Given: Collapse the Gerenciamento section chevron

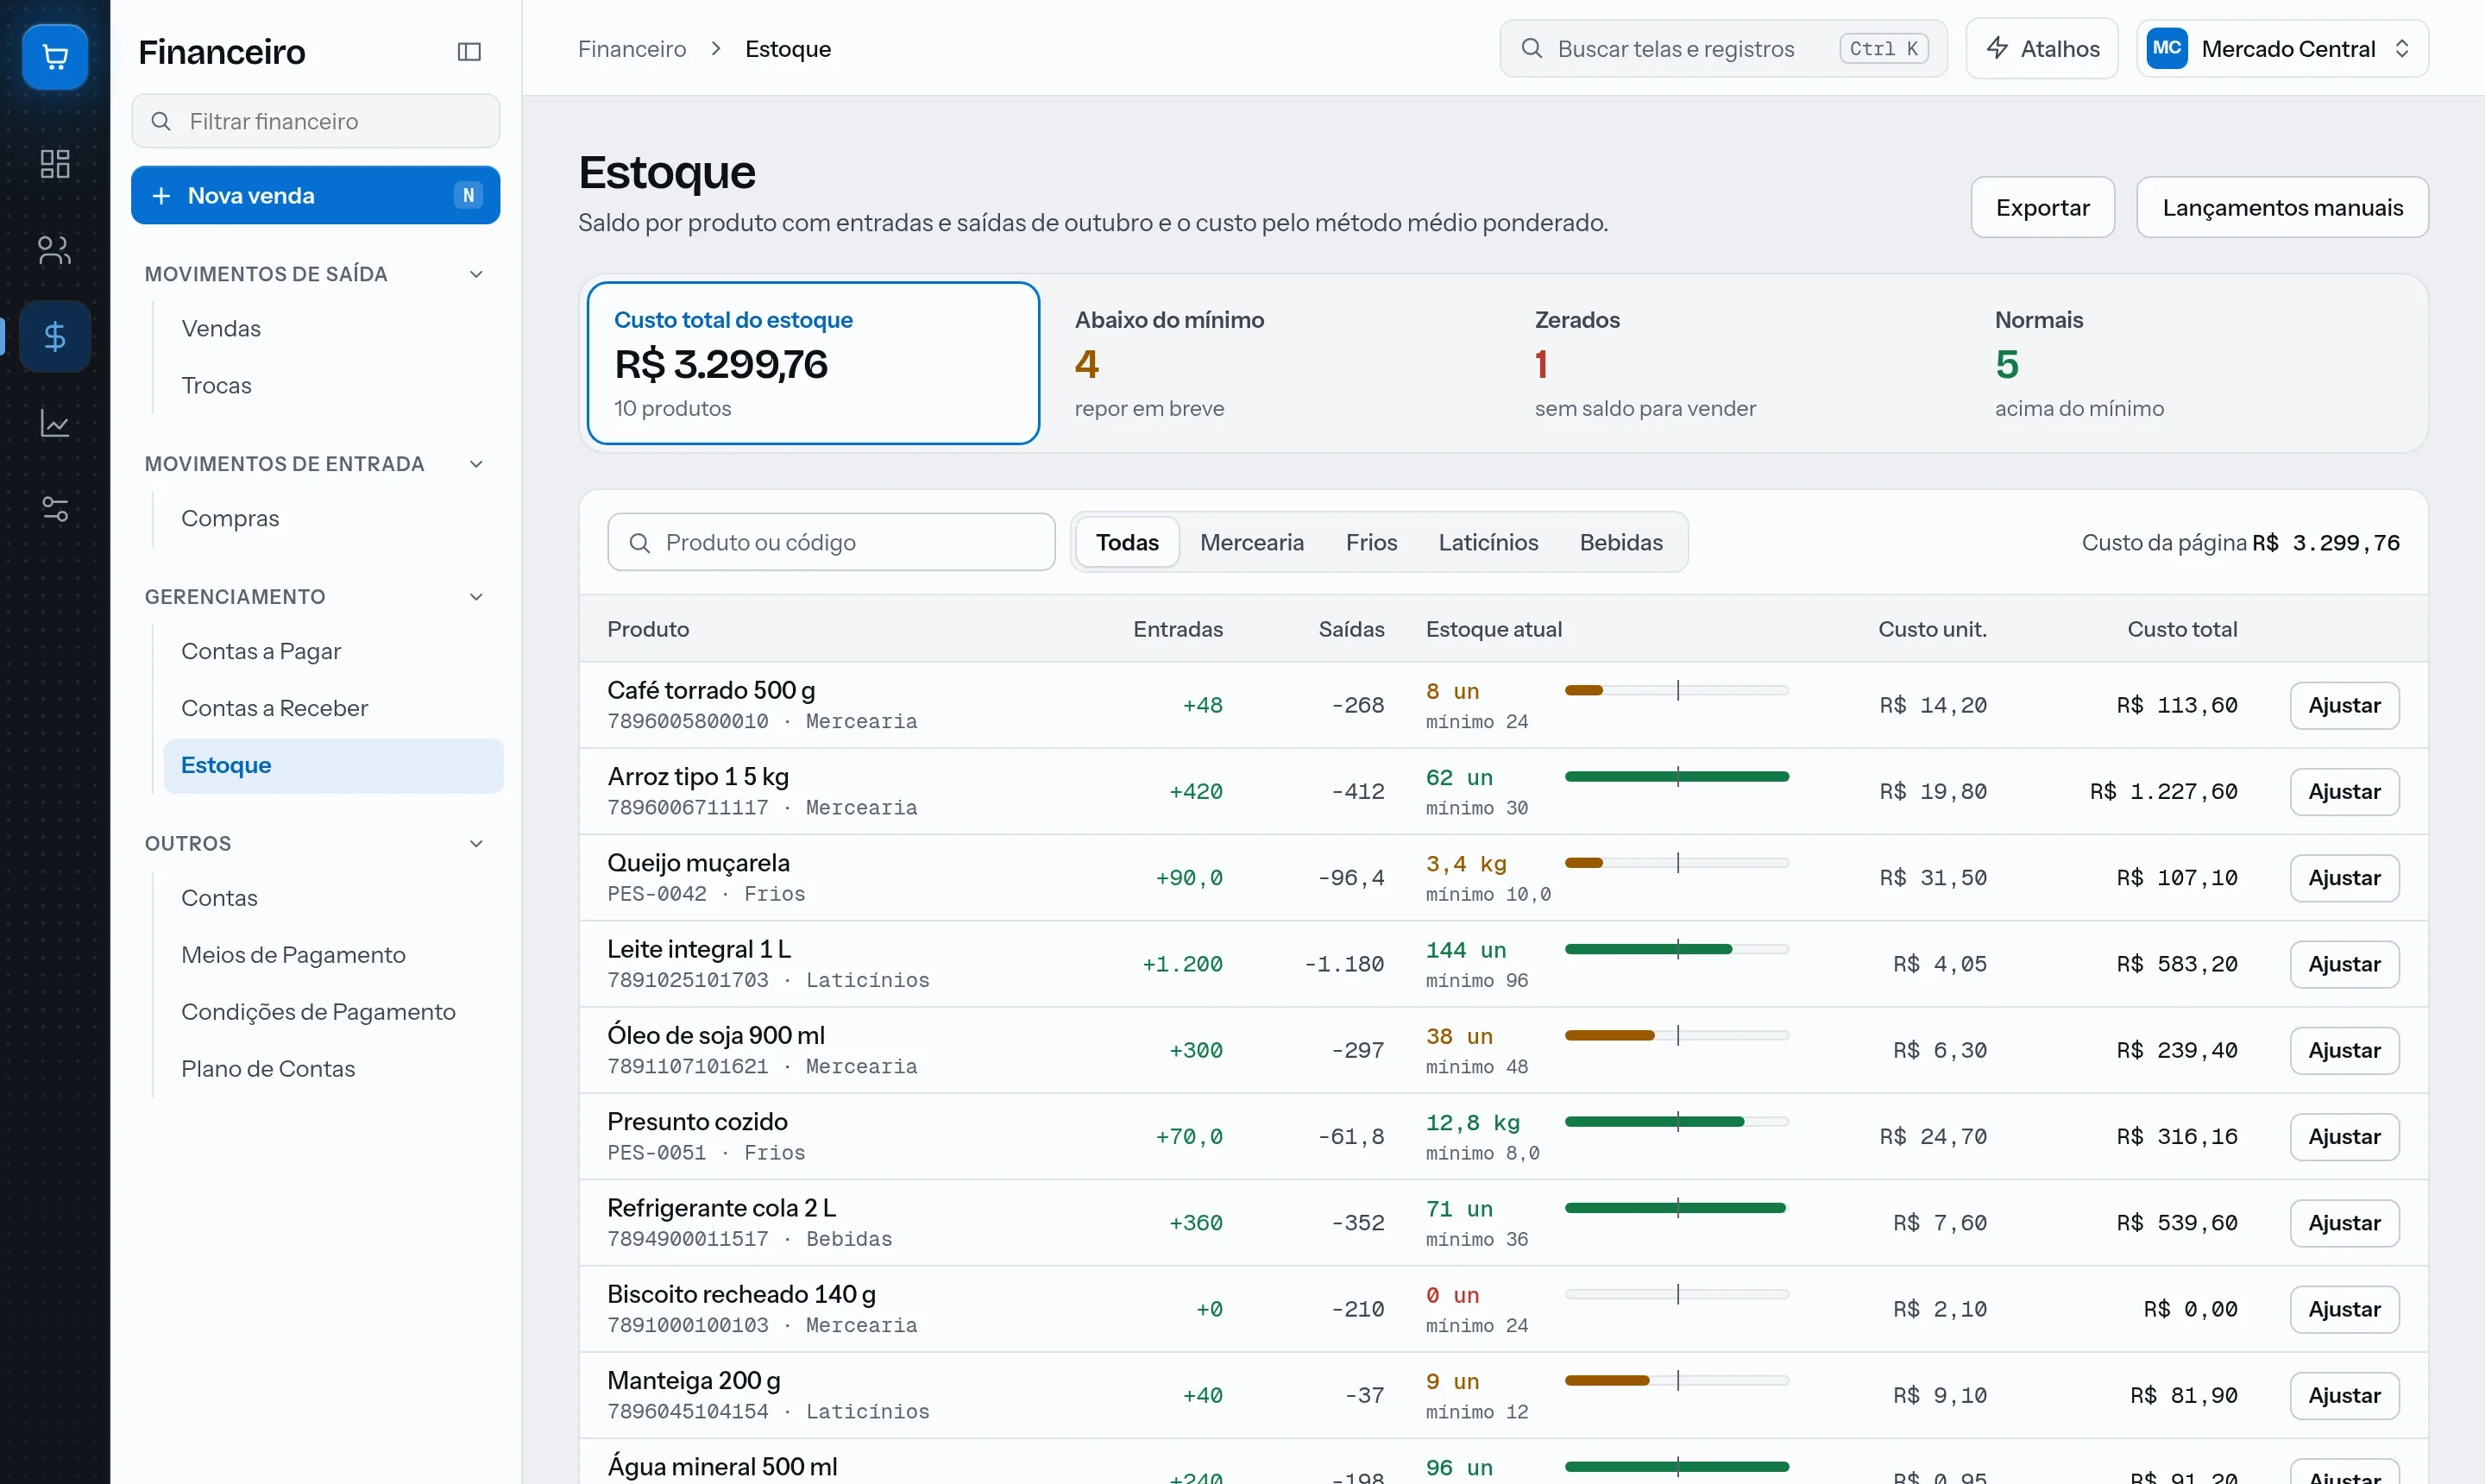Looking at the screenshot, I should pos(476,597).
